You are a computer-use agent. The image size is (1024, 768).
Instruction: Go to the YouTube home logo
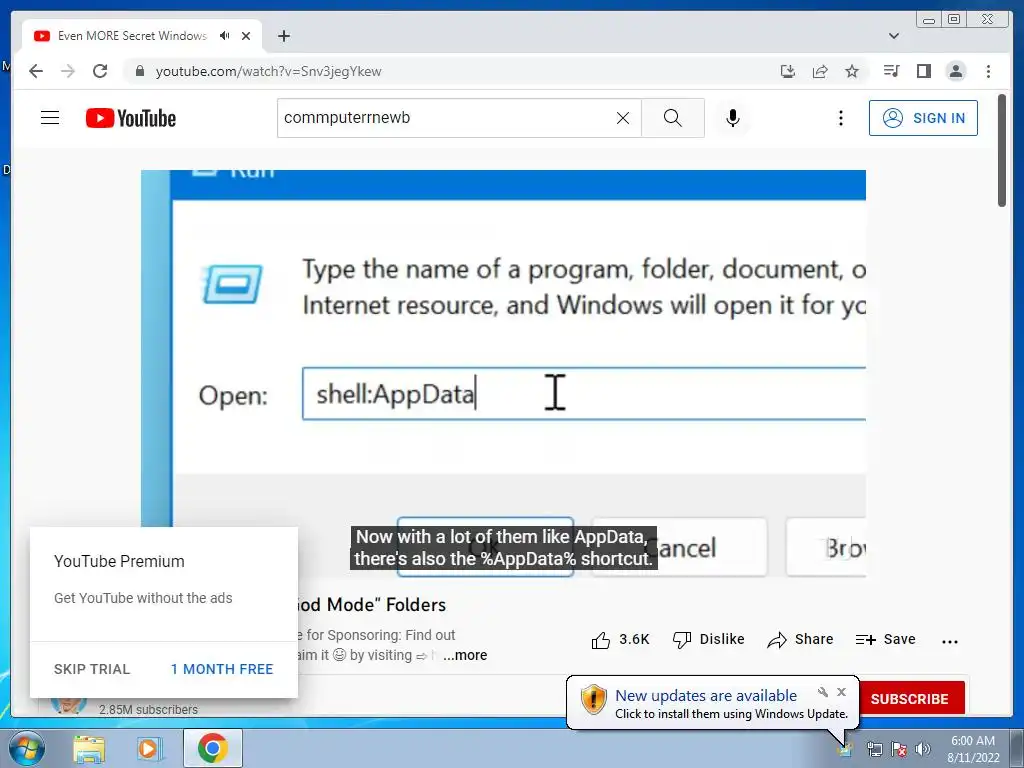131,118
